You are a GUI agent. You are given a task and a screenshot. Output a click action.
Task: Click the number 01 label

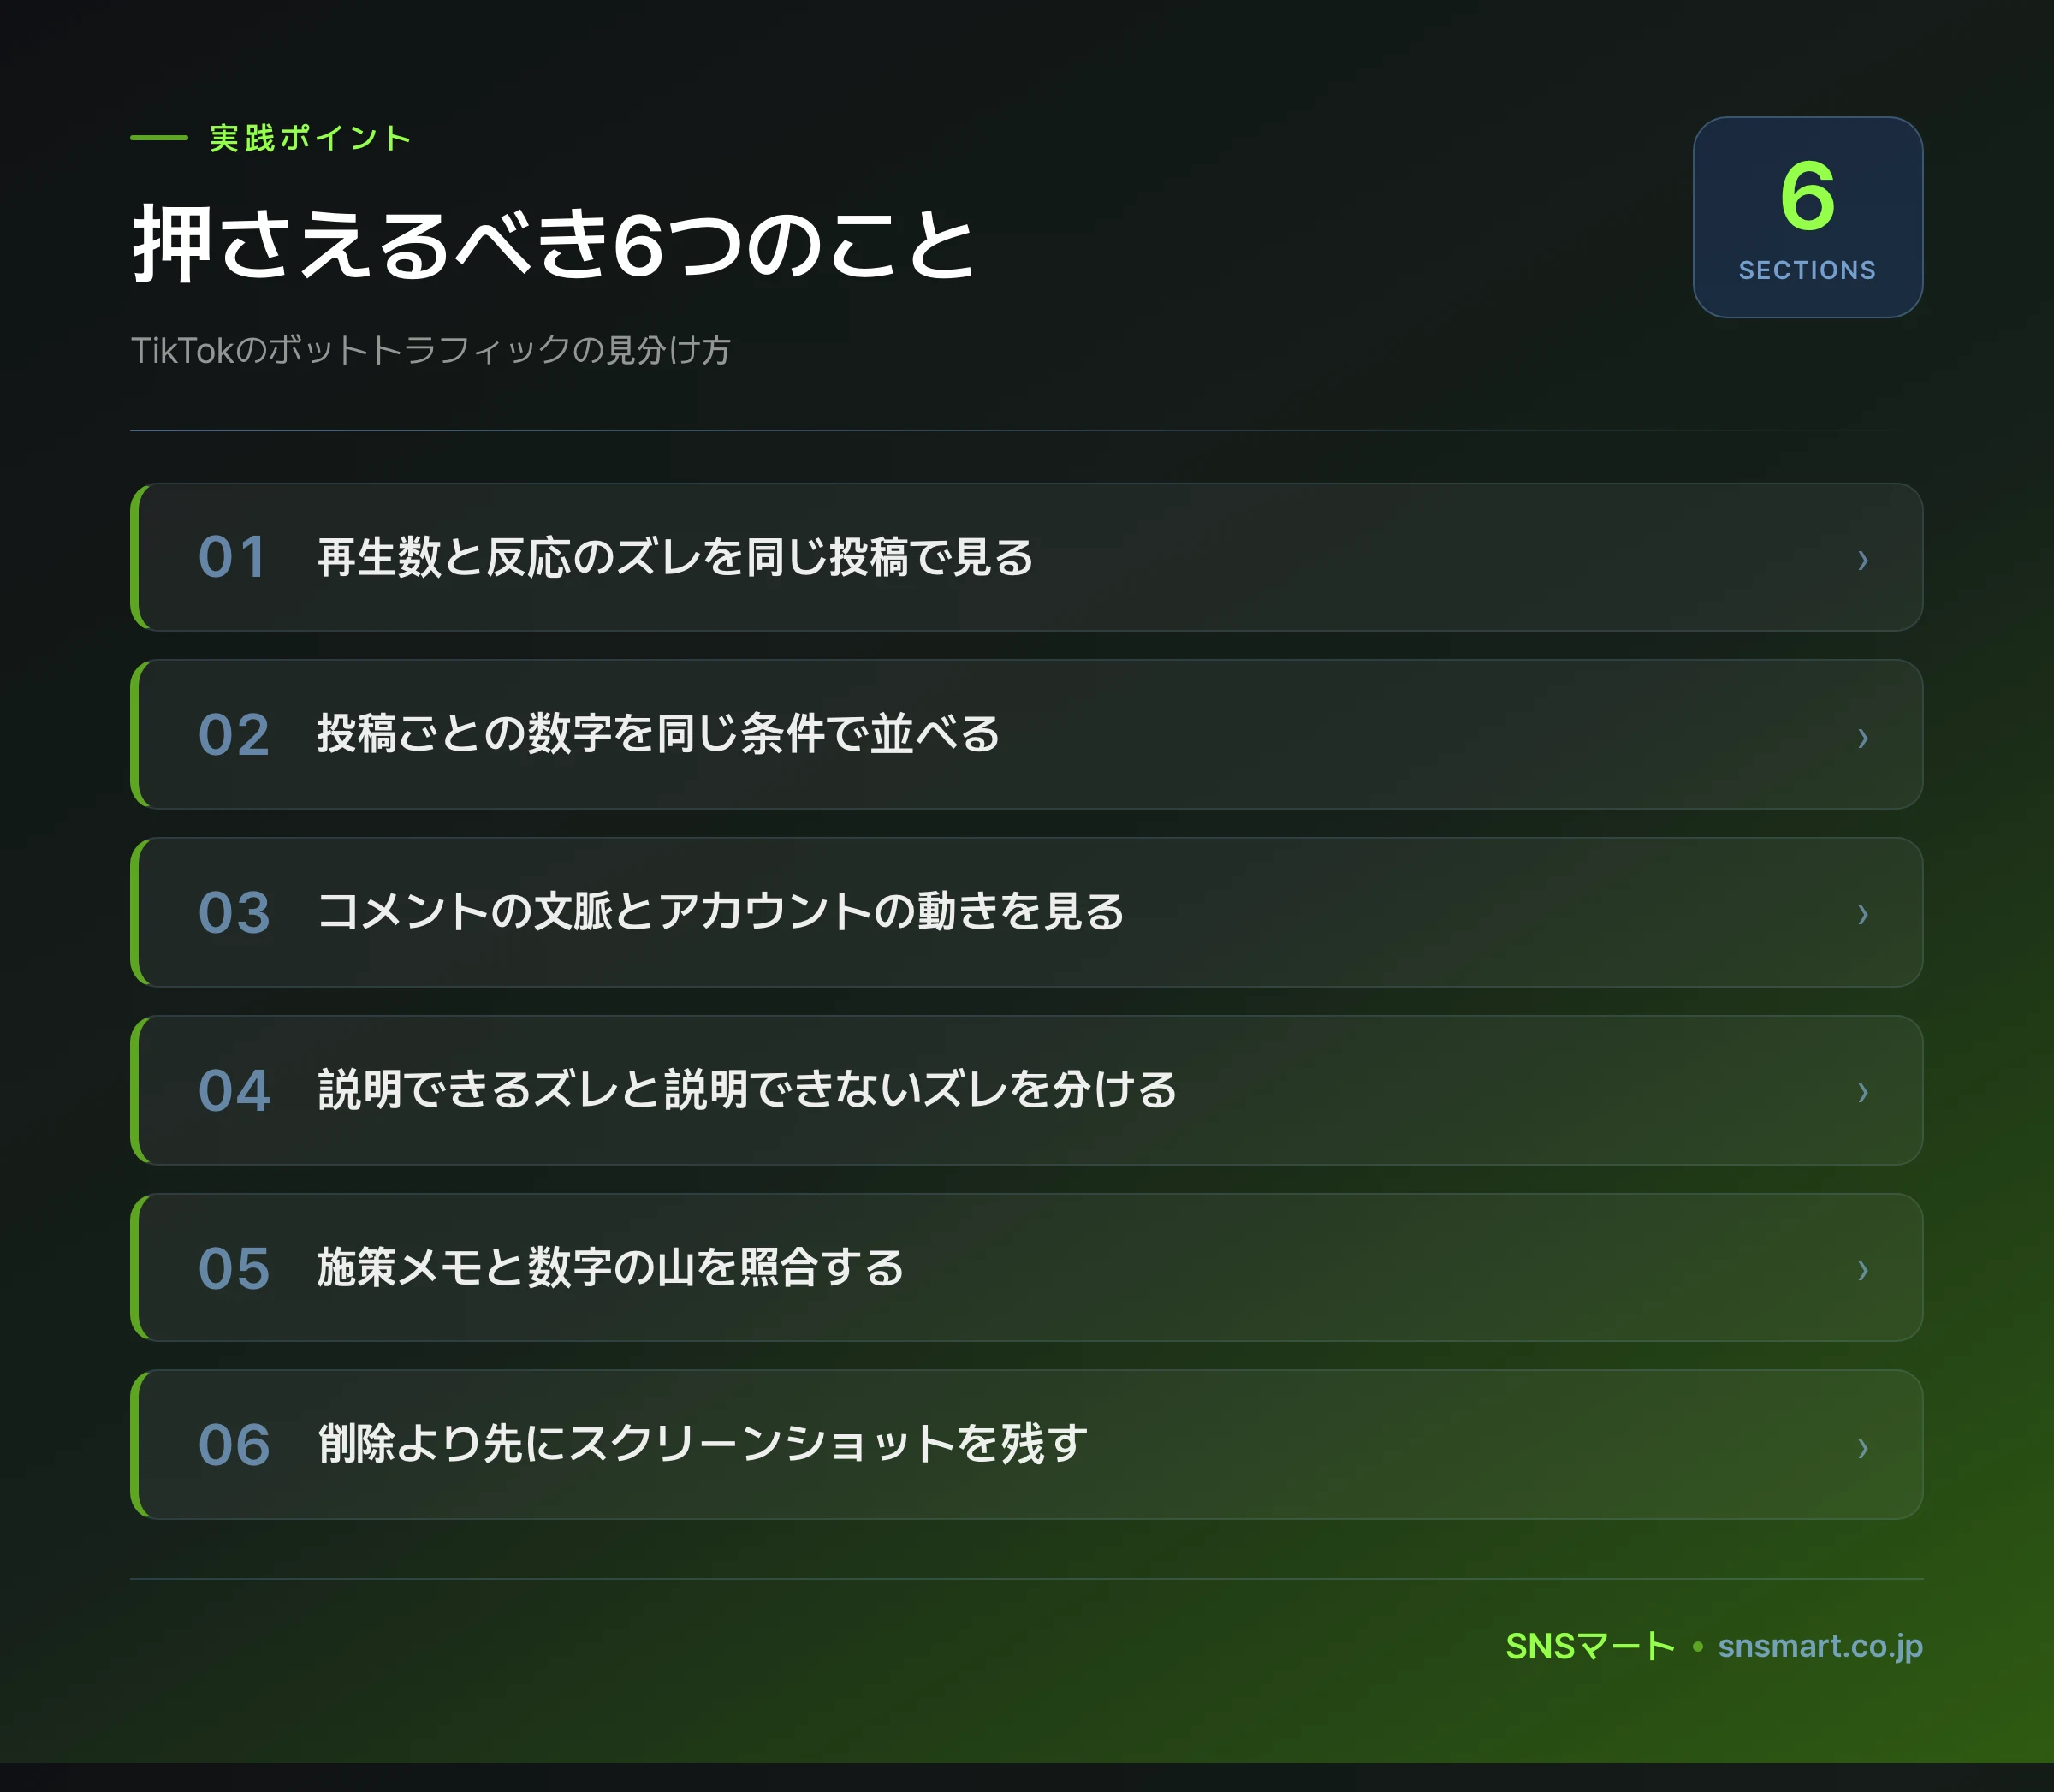(x=233, y=557)
